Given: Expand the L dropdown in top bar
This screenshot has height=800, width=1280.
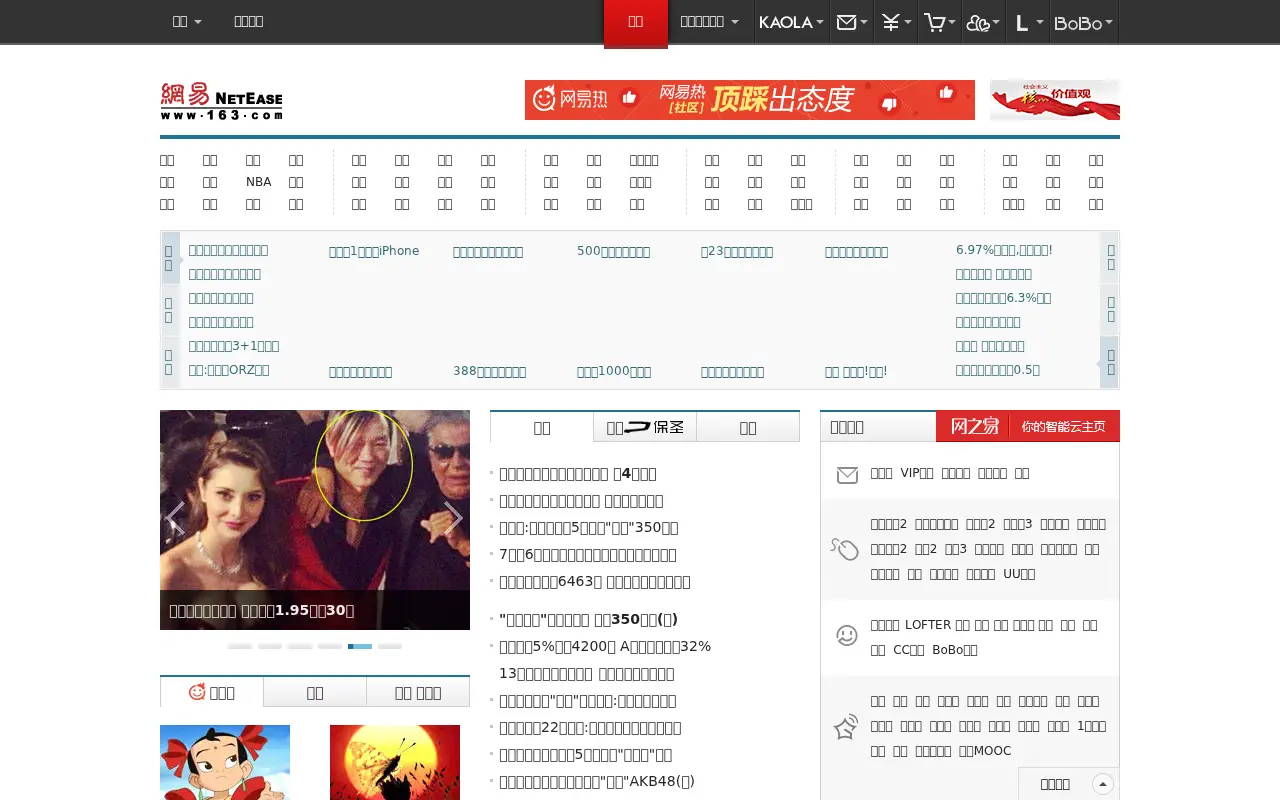Looking at the screenshot, I should (1029, 22).
